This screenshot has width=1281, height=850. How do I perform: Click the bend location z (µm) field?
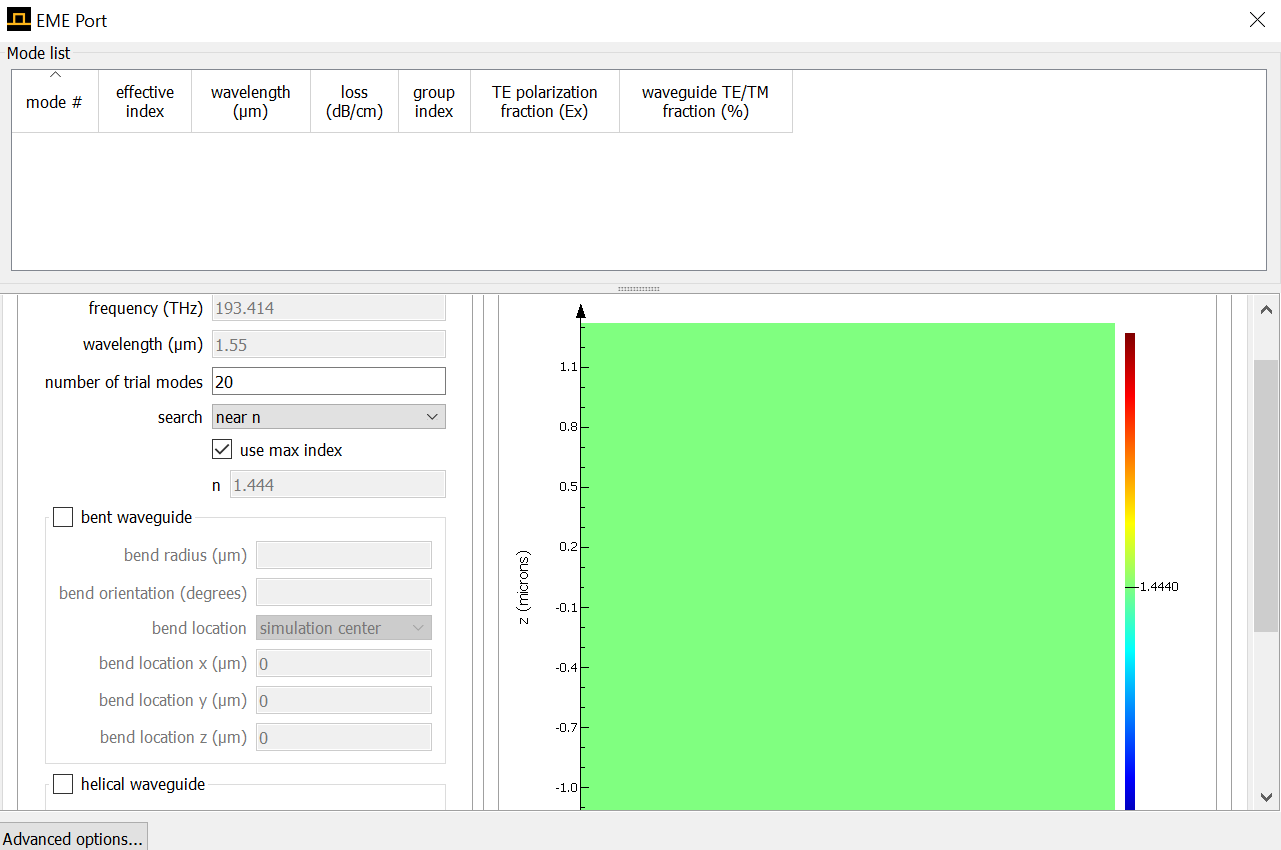pyautogui.click(x=344, y=737)
